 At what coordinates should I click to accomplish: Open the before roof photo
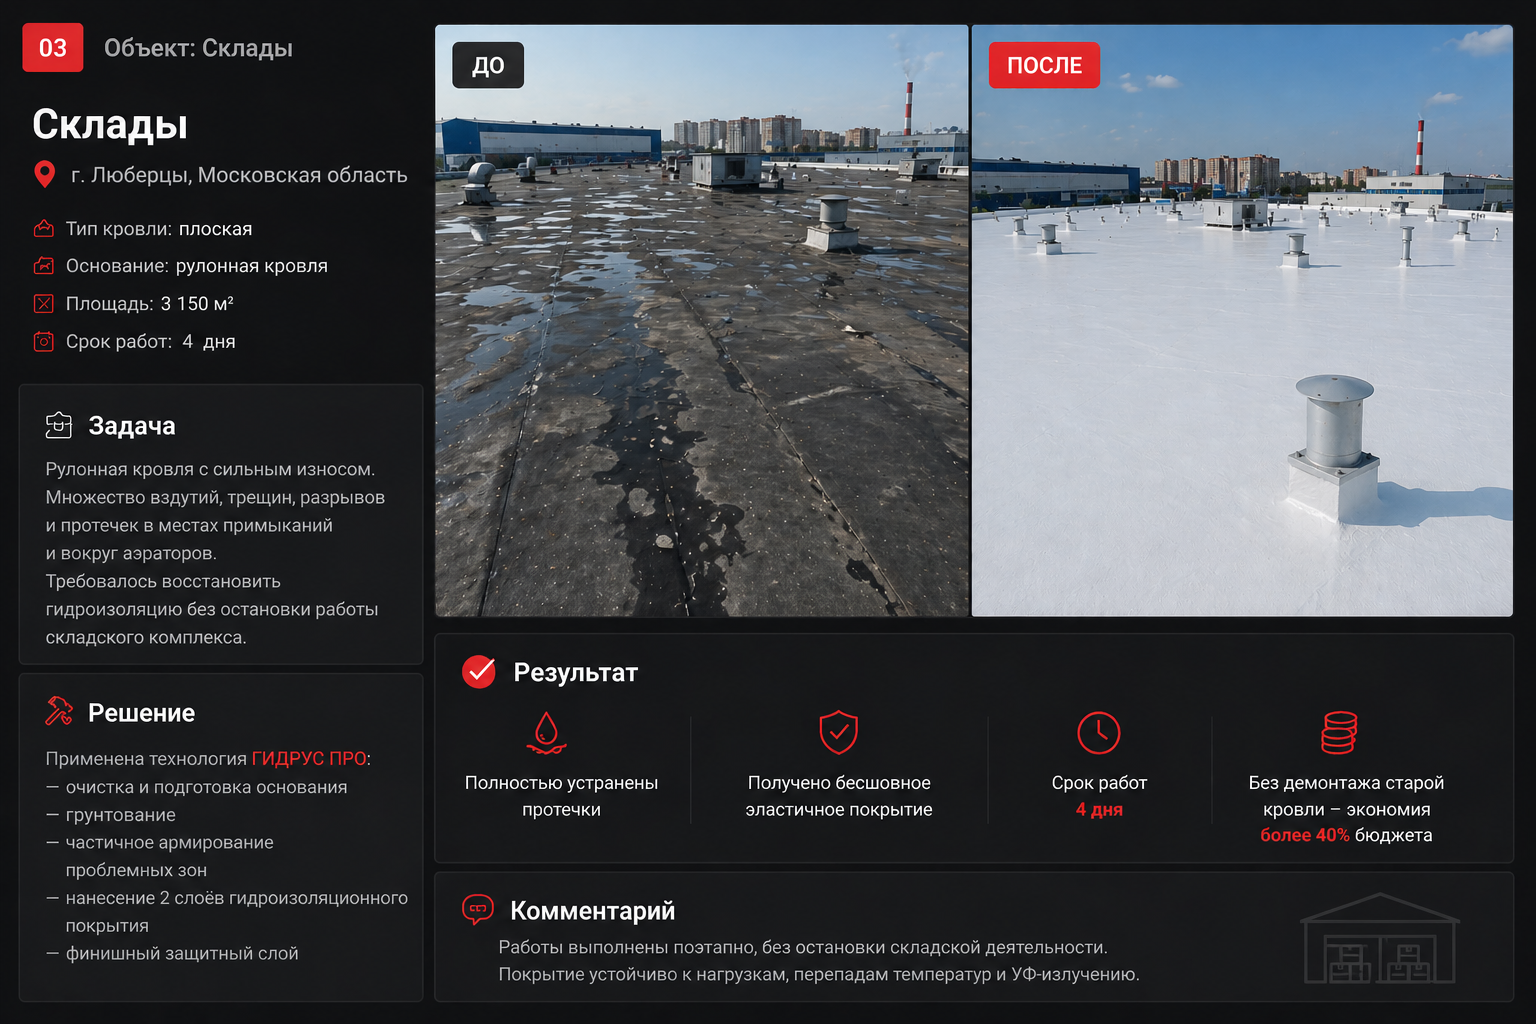tap(702, 320)
